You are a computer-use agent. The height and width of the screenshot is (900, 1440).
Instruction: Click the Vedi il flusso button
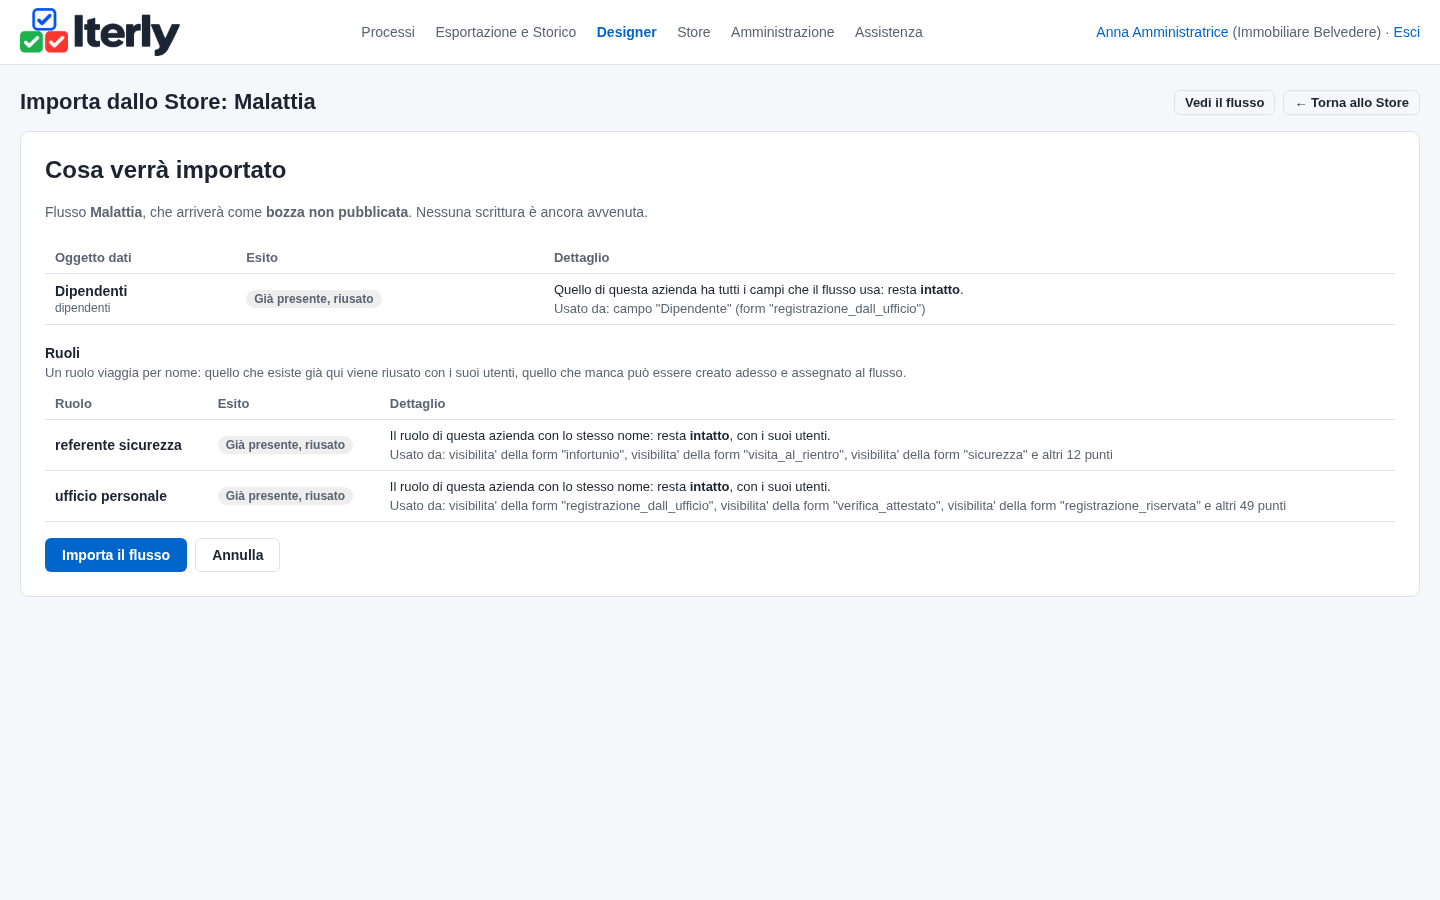pyautogui.click(x=1224, y=103)
